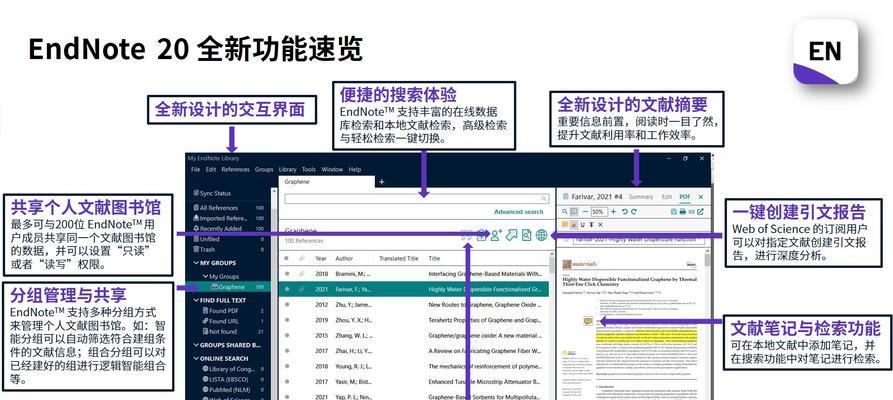The image size is (893, 400).
Task: Collapse the GROUPS SHARED section
Action: point(196,345)
